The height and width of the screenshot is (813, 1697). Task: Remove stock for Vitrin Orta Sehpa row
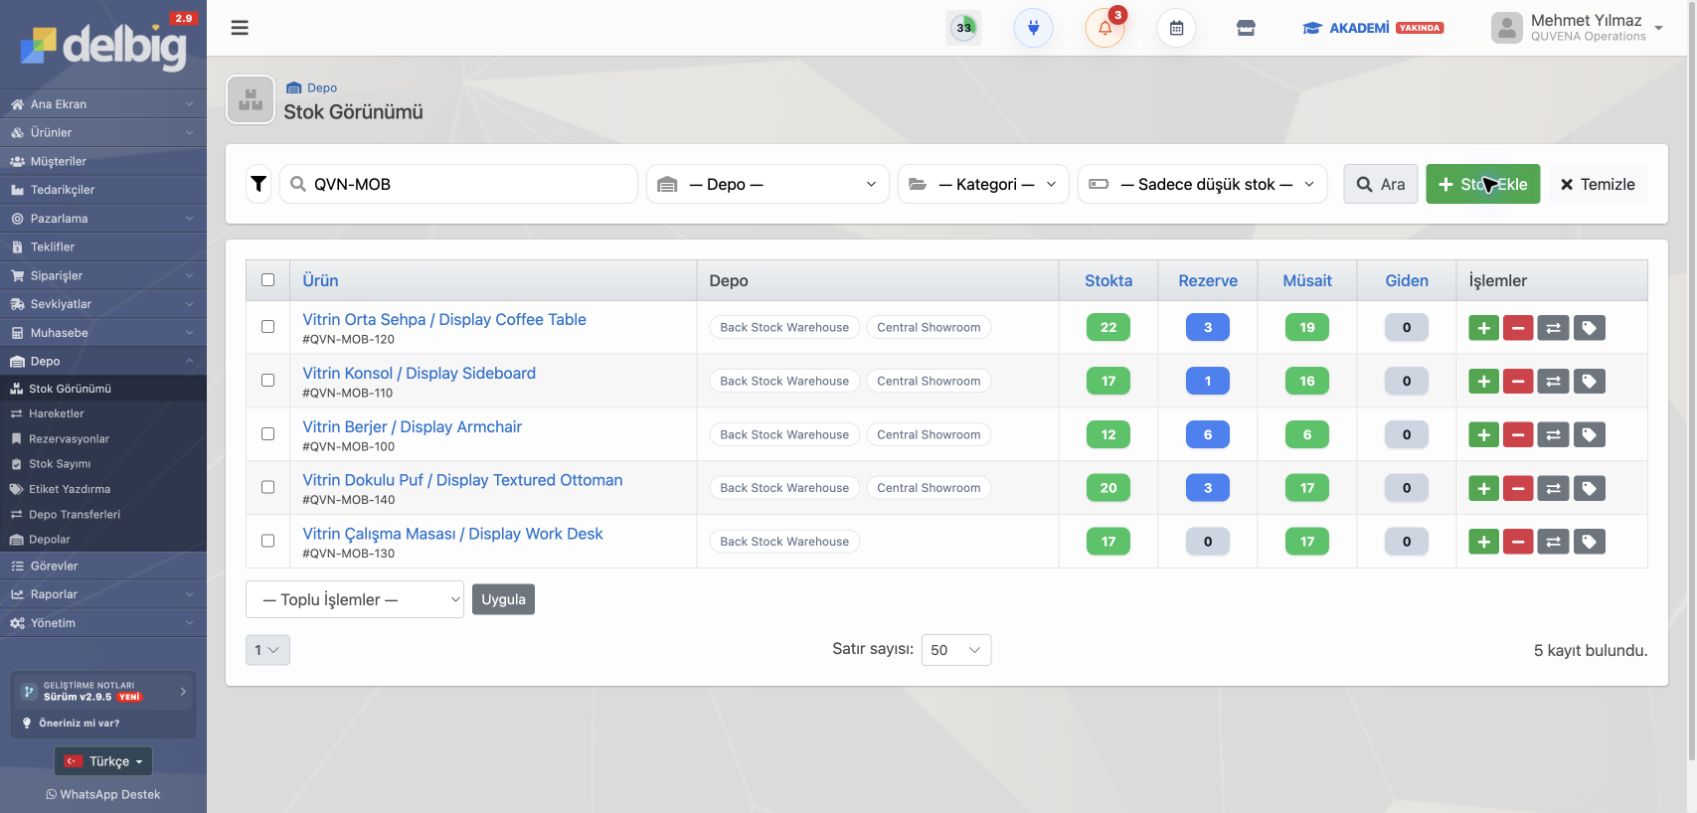(x=1518, y=327)
